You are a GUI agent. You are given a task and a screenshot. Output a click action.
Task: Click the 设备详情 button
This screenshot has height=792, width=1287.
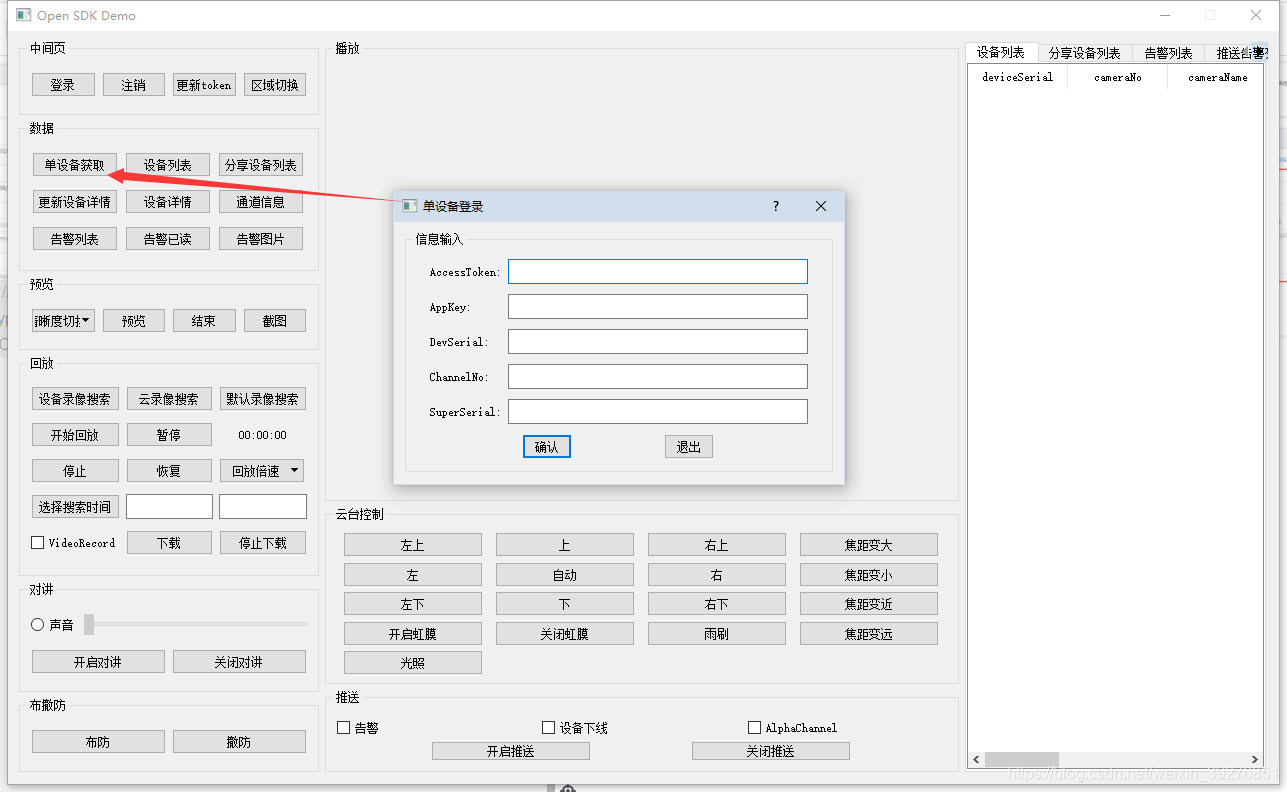[x=168, y=202]
